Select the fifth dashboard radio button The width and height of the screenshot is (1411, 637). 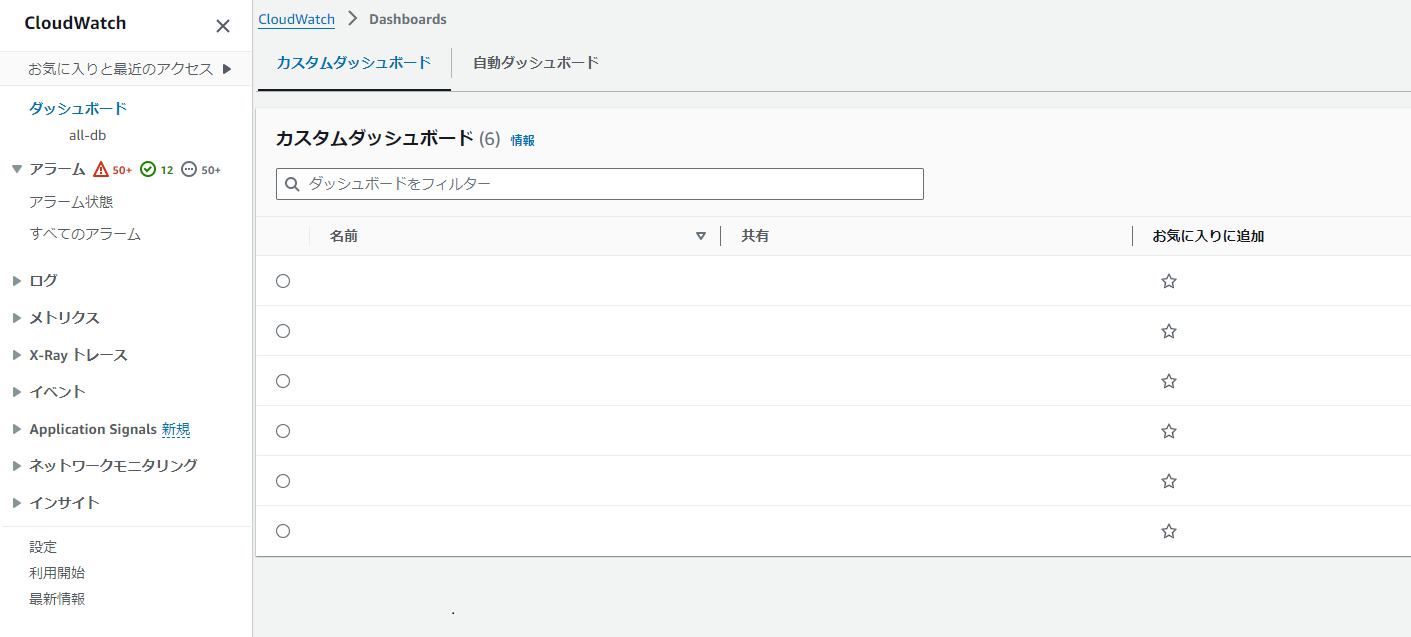[x=283, y=481]
